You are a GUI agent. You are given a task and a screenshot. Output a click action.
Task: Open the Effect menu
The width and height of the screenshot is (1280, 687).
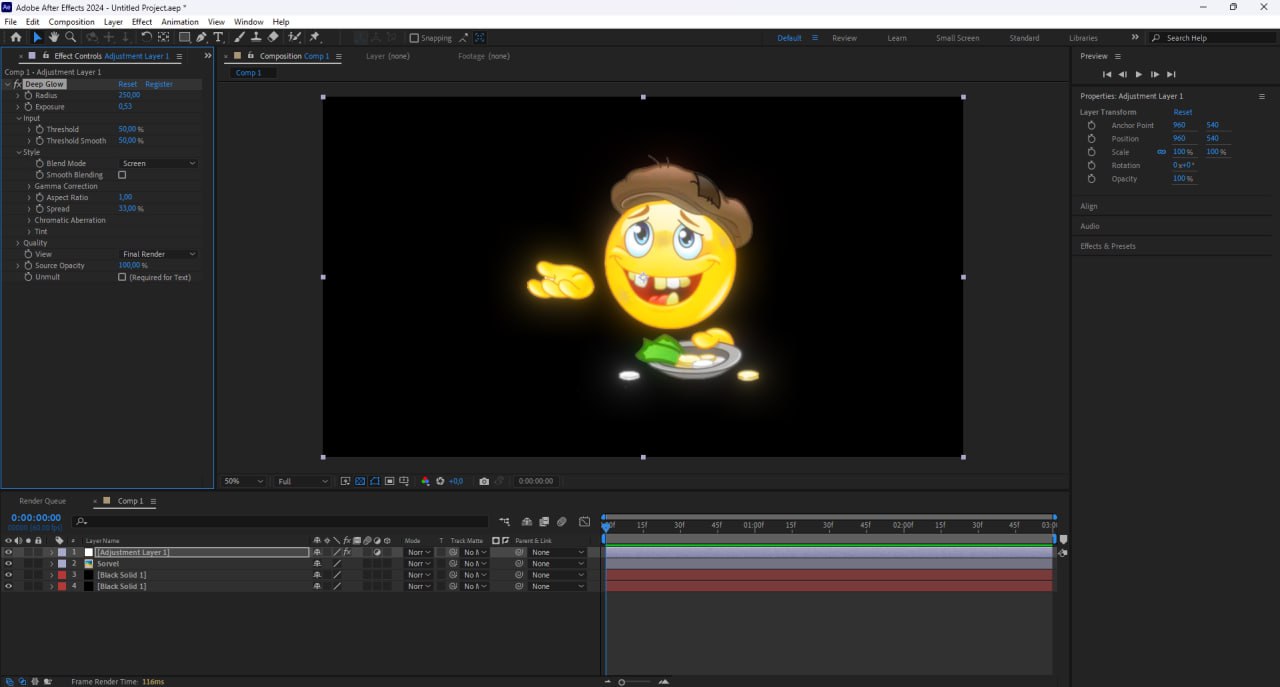[142, 22]
